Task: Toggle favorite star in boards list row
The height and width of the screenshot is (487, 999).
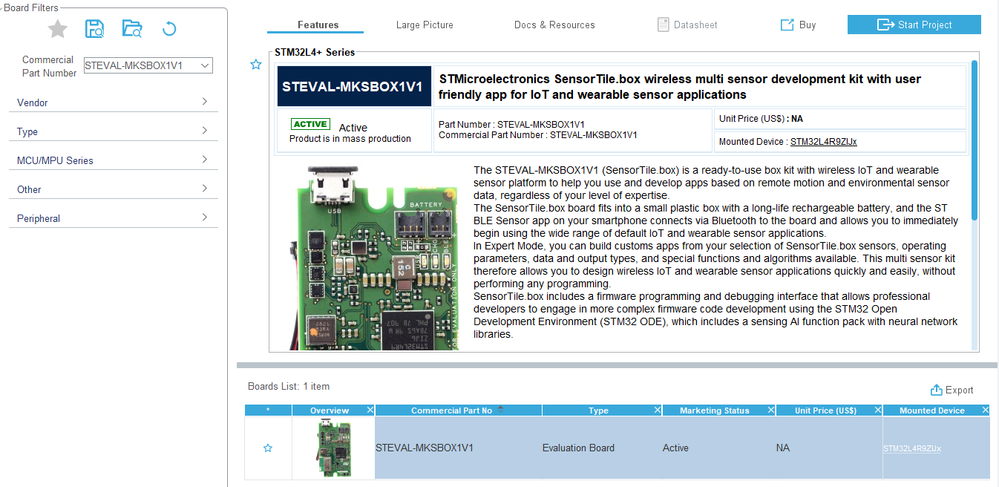Action: [268, 448]
